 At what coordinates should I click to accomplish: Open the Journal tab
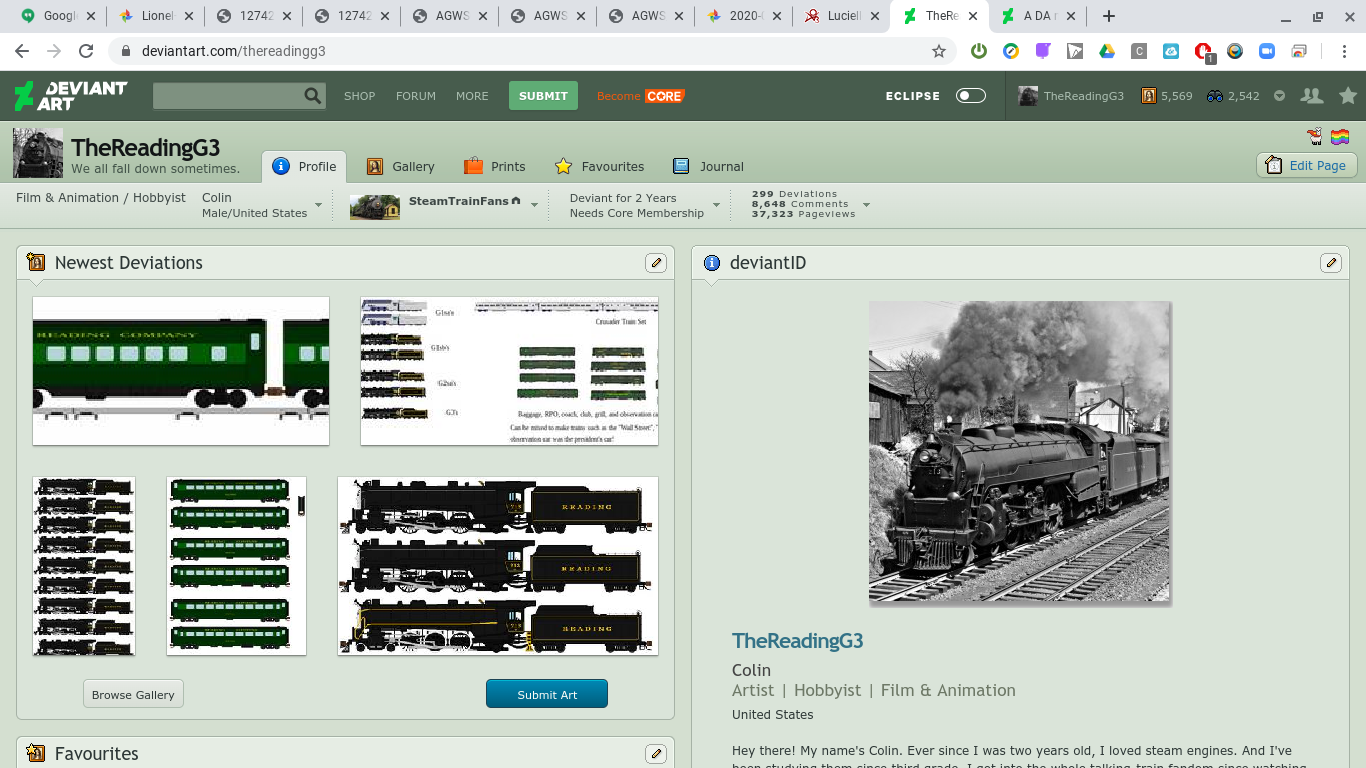pyautogui.click(x=708, y=167)
